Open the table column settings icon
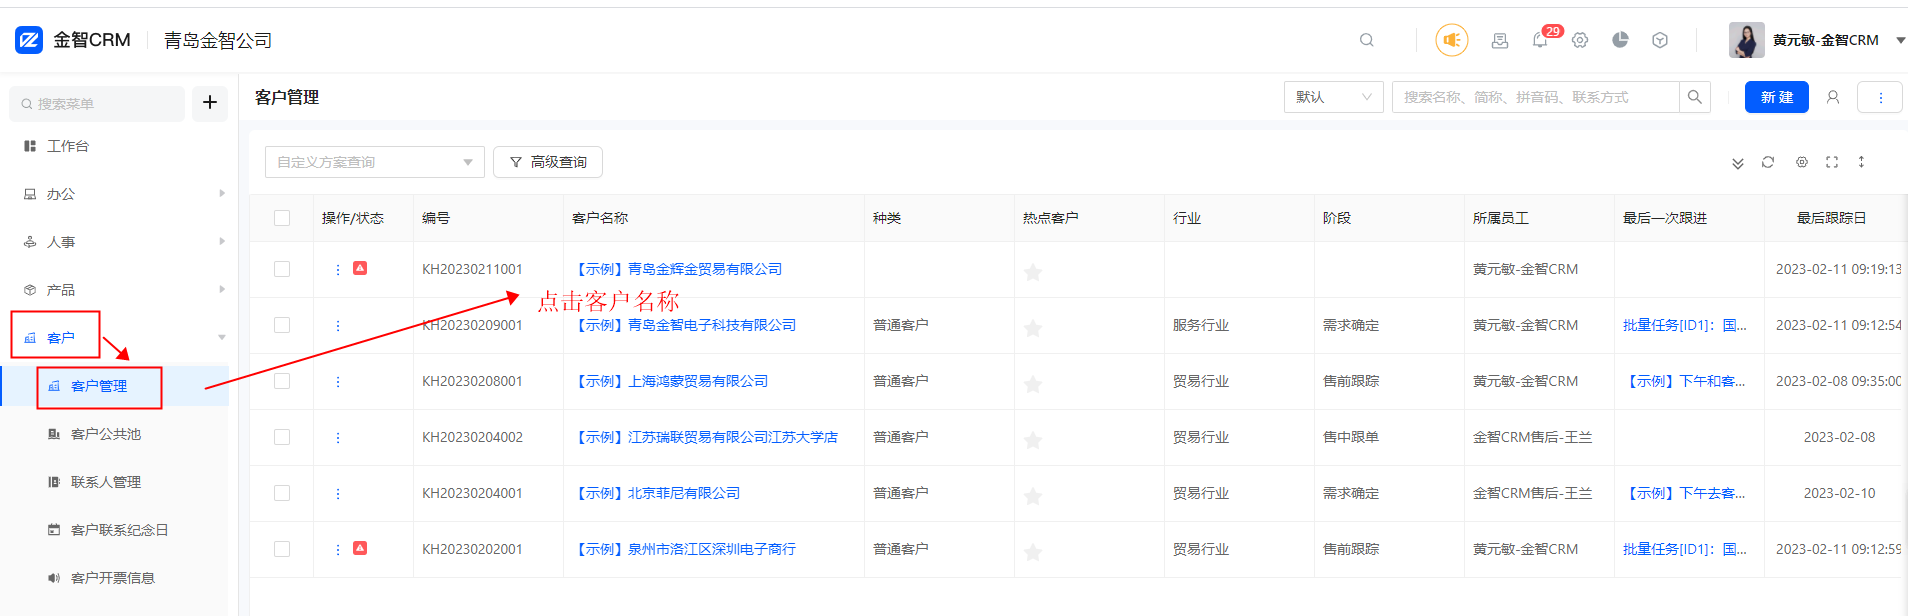The image size is (1908, 616). [1802, 162]
